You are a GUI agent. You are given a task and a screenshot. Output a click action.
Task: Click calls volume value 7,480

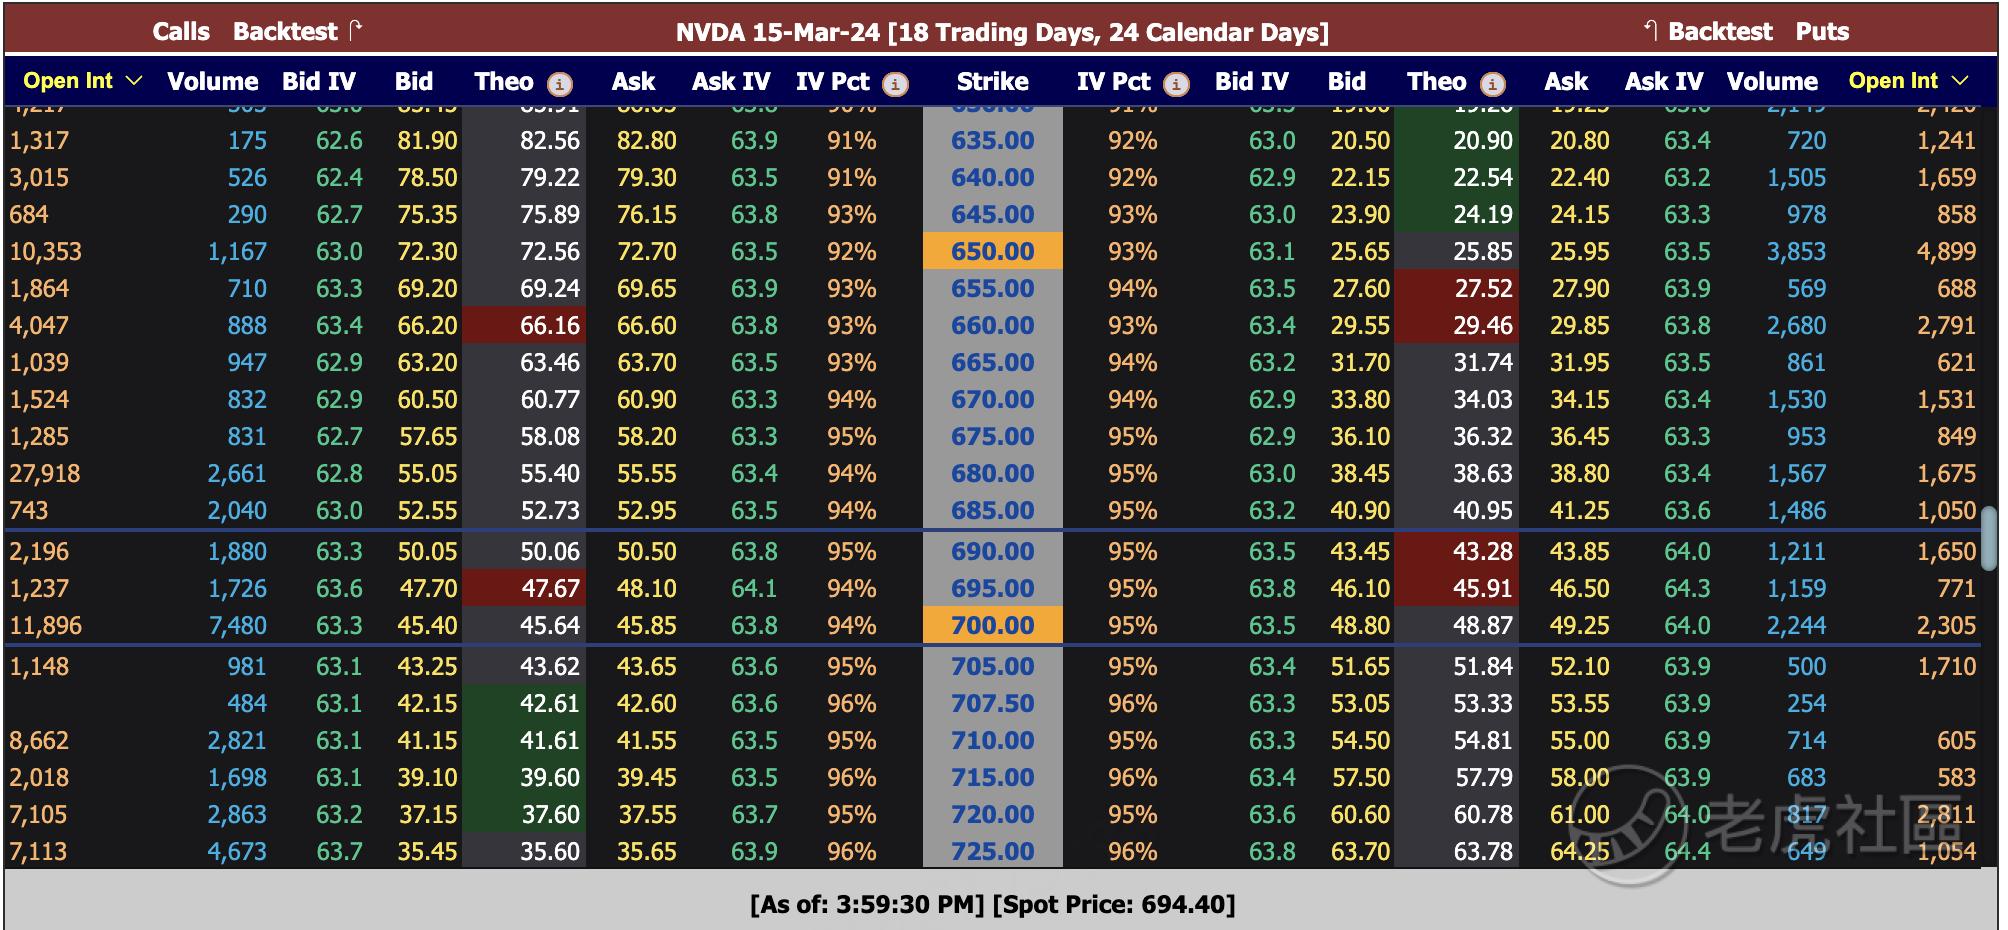(x=237, y=626)
